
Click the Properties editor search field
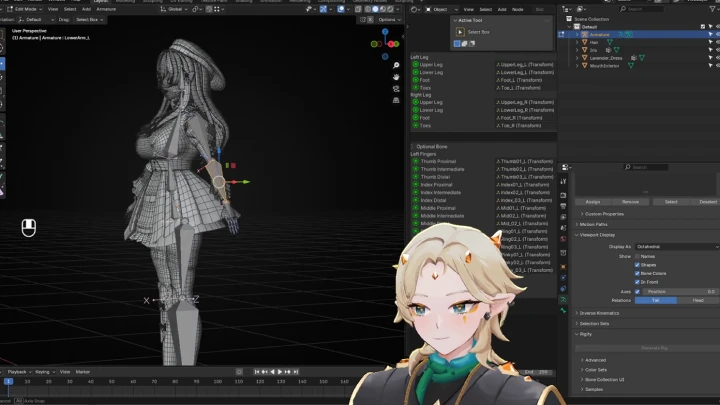tap(647, 167)
